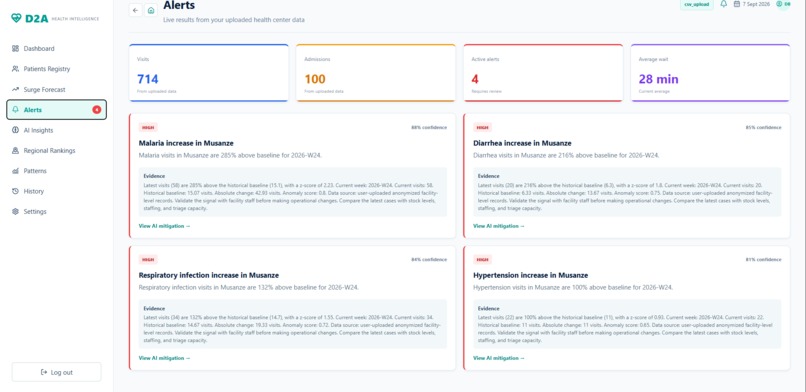View AI mitigation for Hypertension alert
The height and width of the screenshot is (392, 806).
[499, 358]
